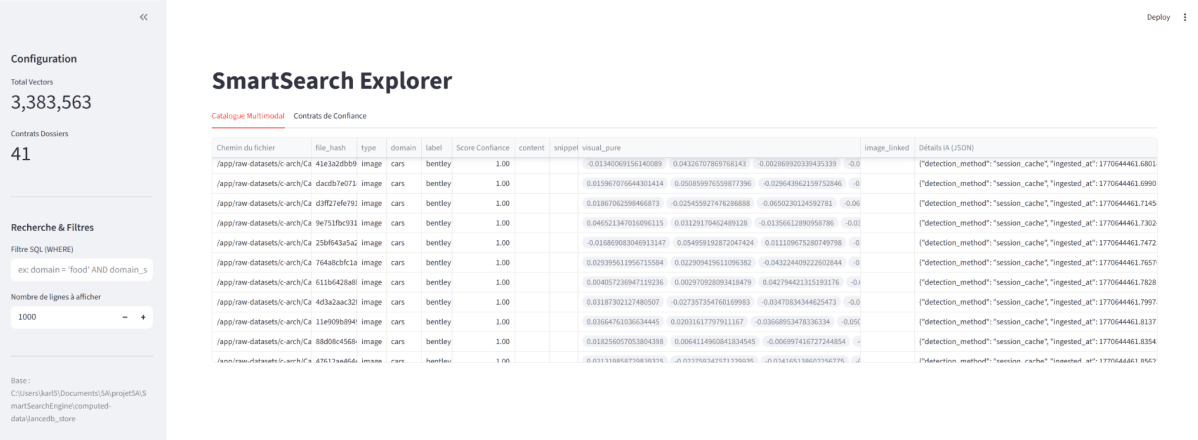Select the file hash cell 11e909b894
This screenshot has height=440, width=1198.
333,322
